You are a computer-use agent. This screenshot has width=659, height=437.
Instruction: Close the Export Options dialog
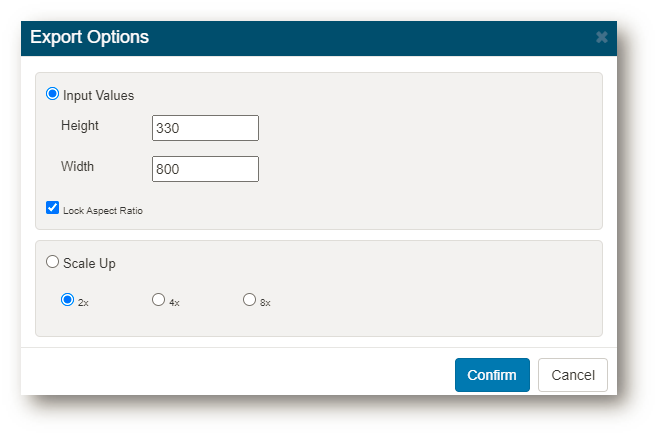pos(601,37)
